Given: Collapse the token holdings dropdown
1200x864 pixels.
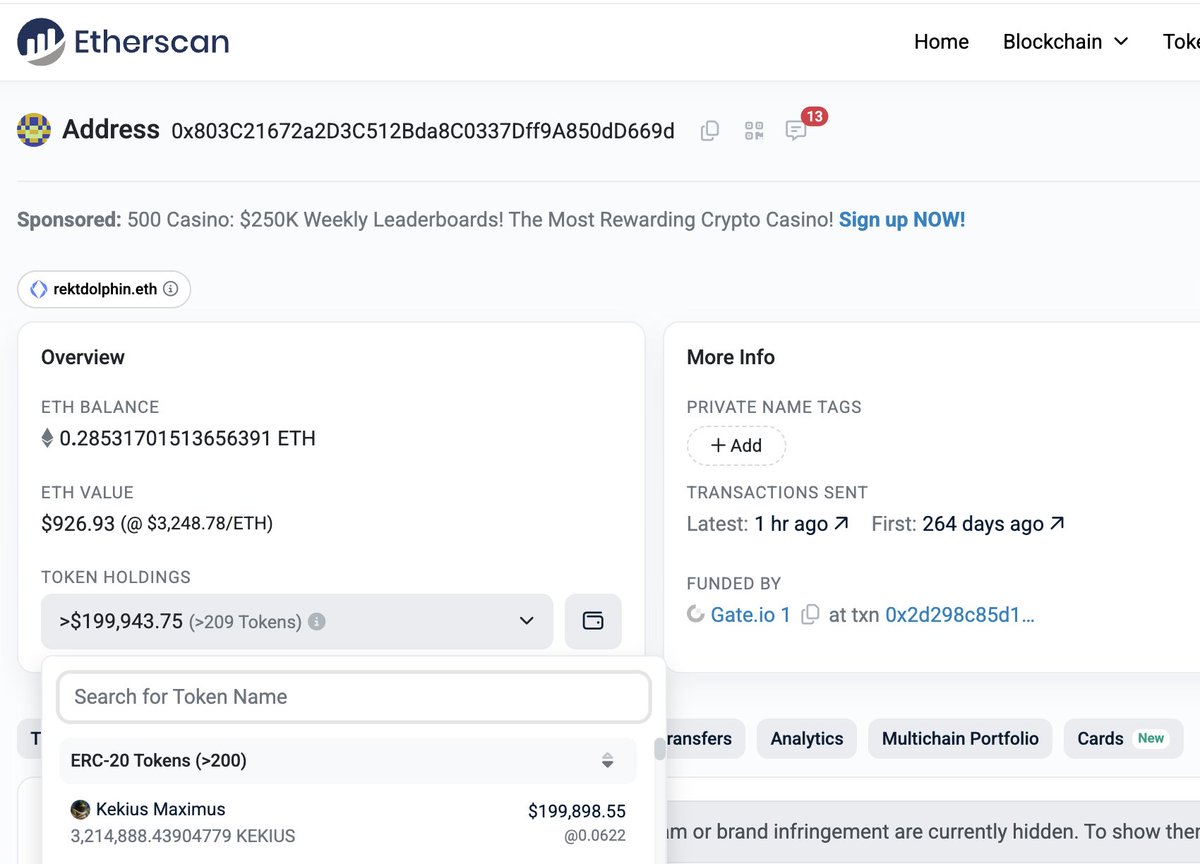Looking at the screenshot, I should (x=297, y=621).
